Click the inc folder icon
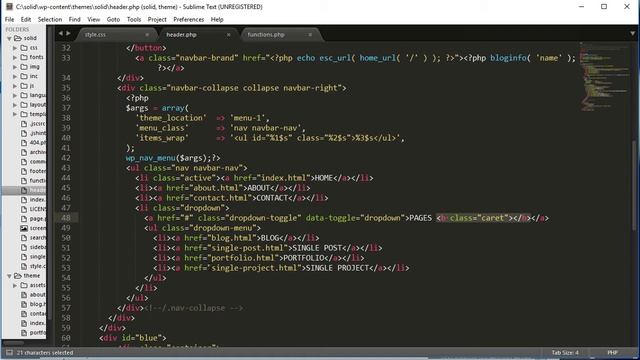The image size is (640, 360). click(24, 76)
